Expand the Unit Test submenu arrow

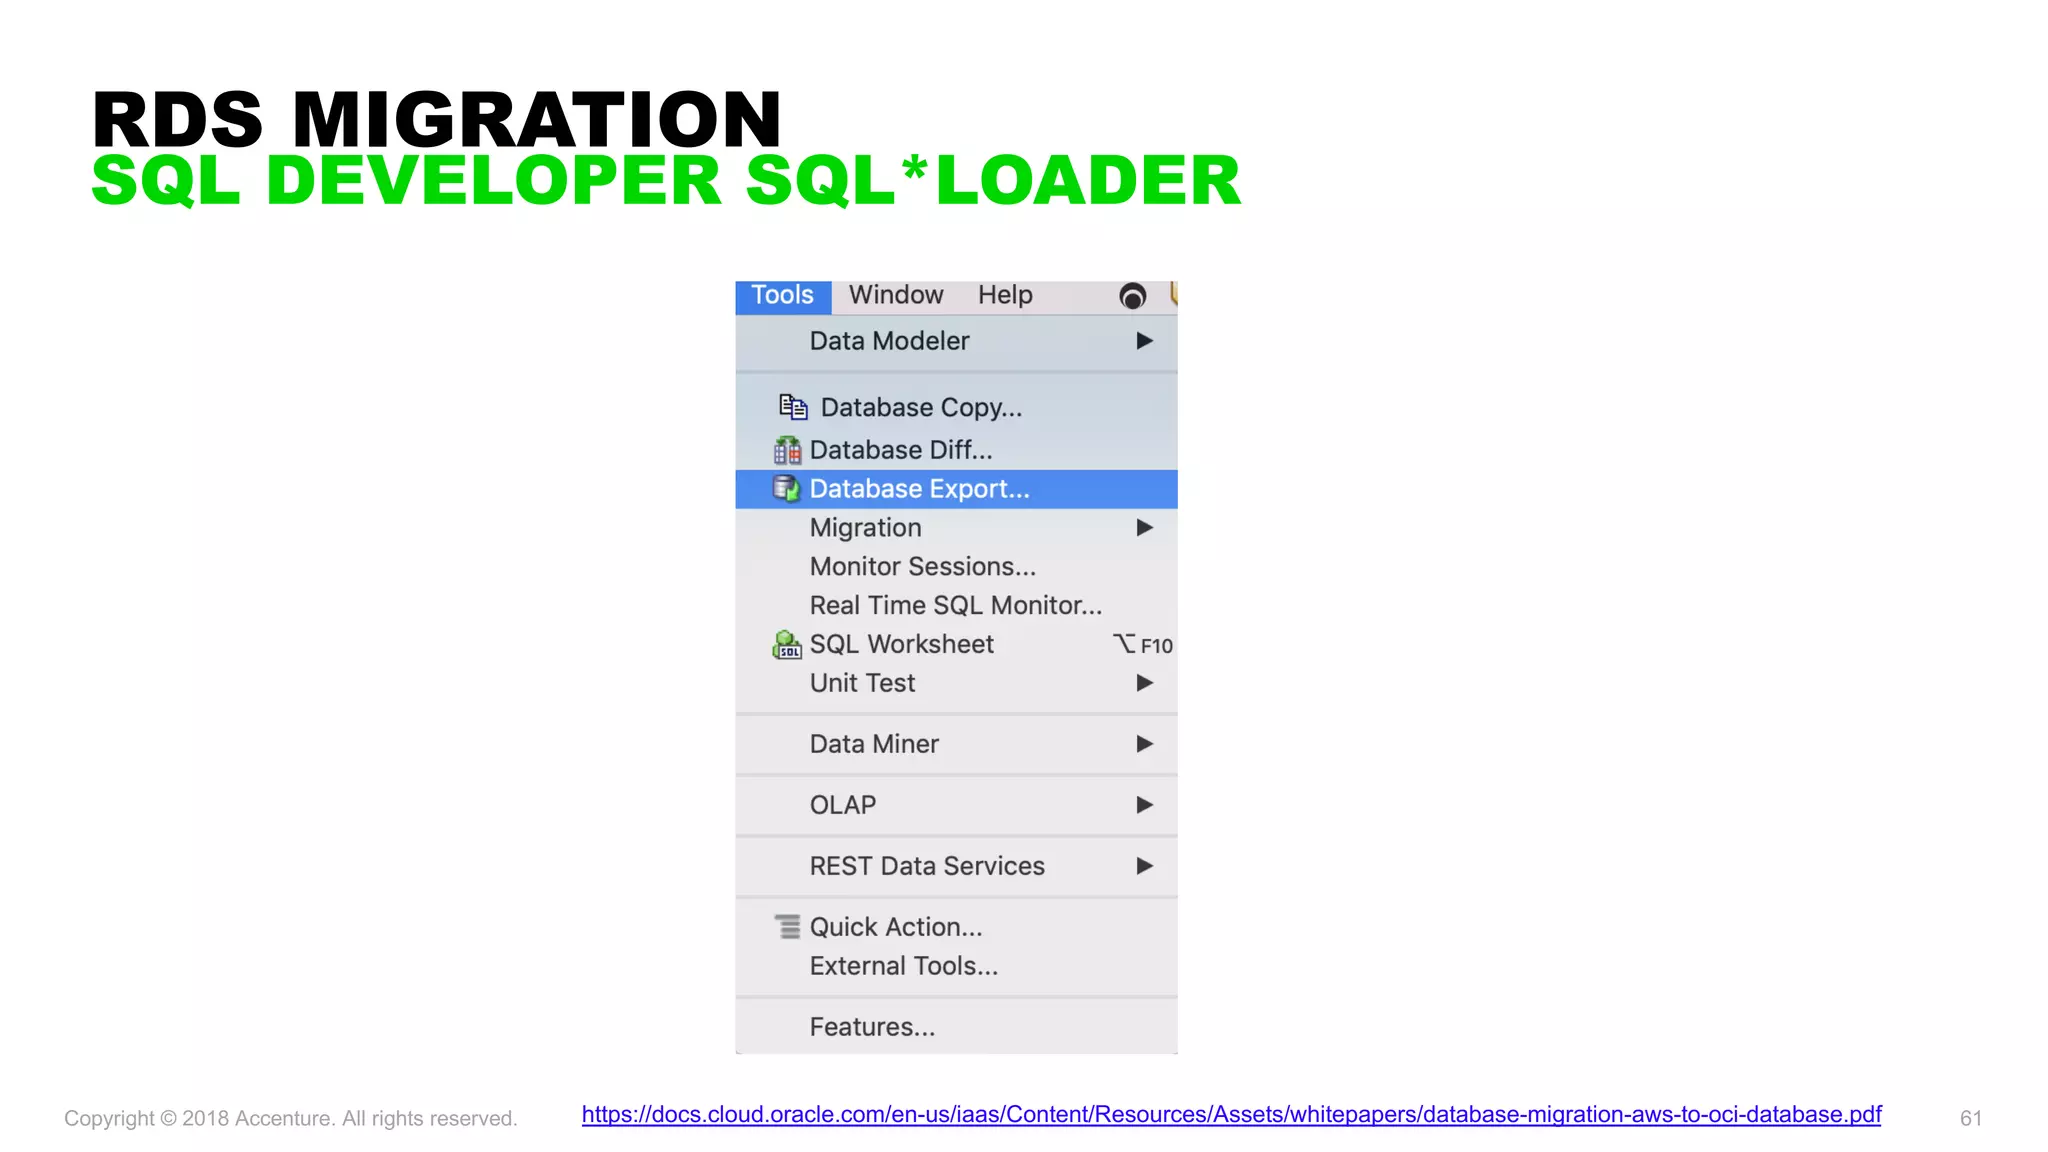[x=1145, y=683]
